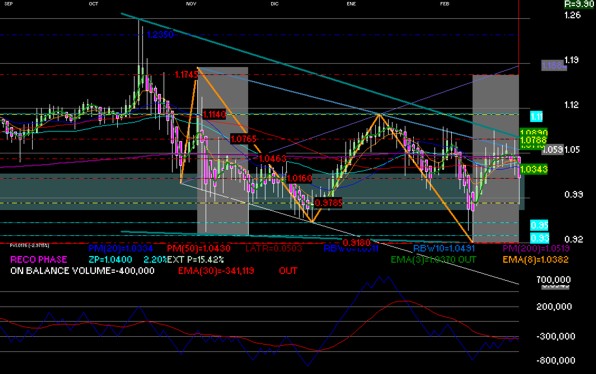Click the green 1.0890 price tag

click(534, 133)
